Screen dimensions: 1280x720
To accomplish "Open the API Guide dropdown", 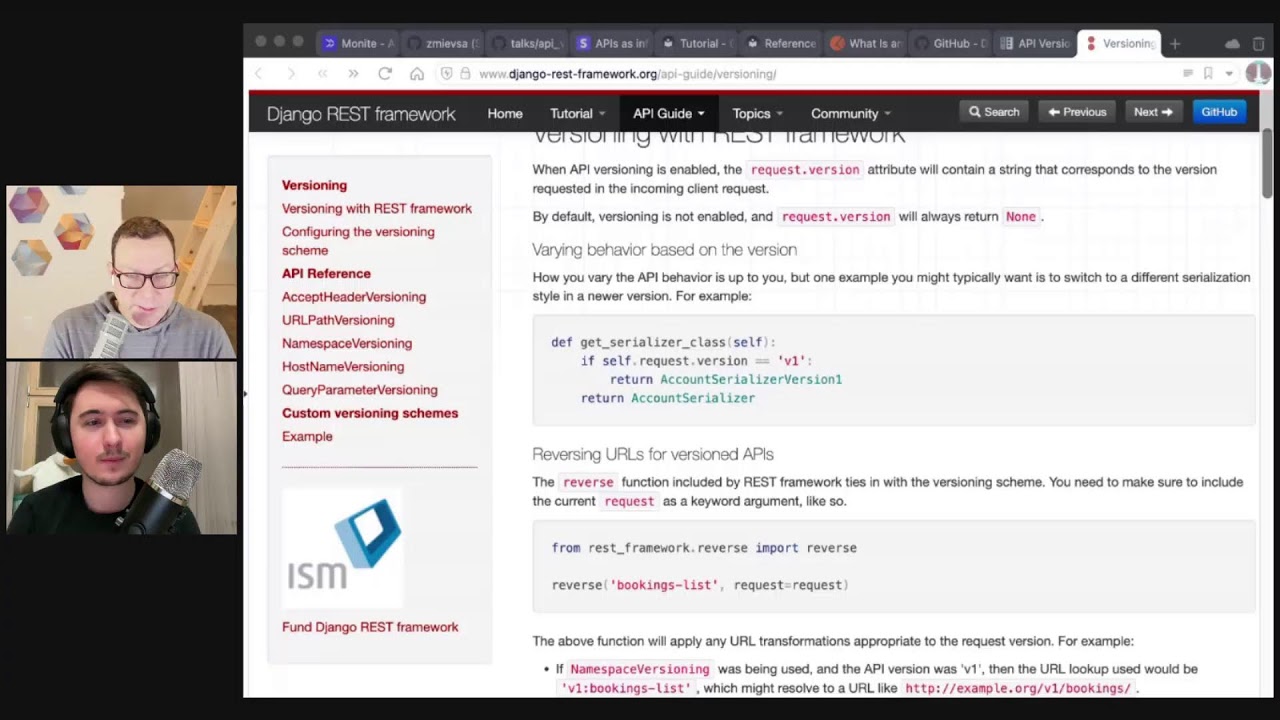I will (x=668, y=113).
